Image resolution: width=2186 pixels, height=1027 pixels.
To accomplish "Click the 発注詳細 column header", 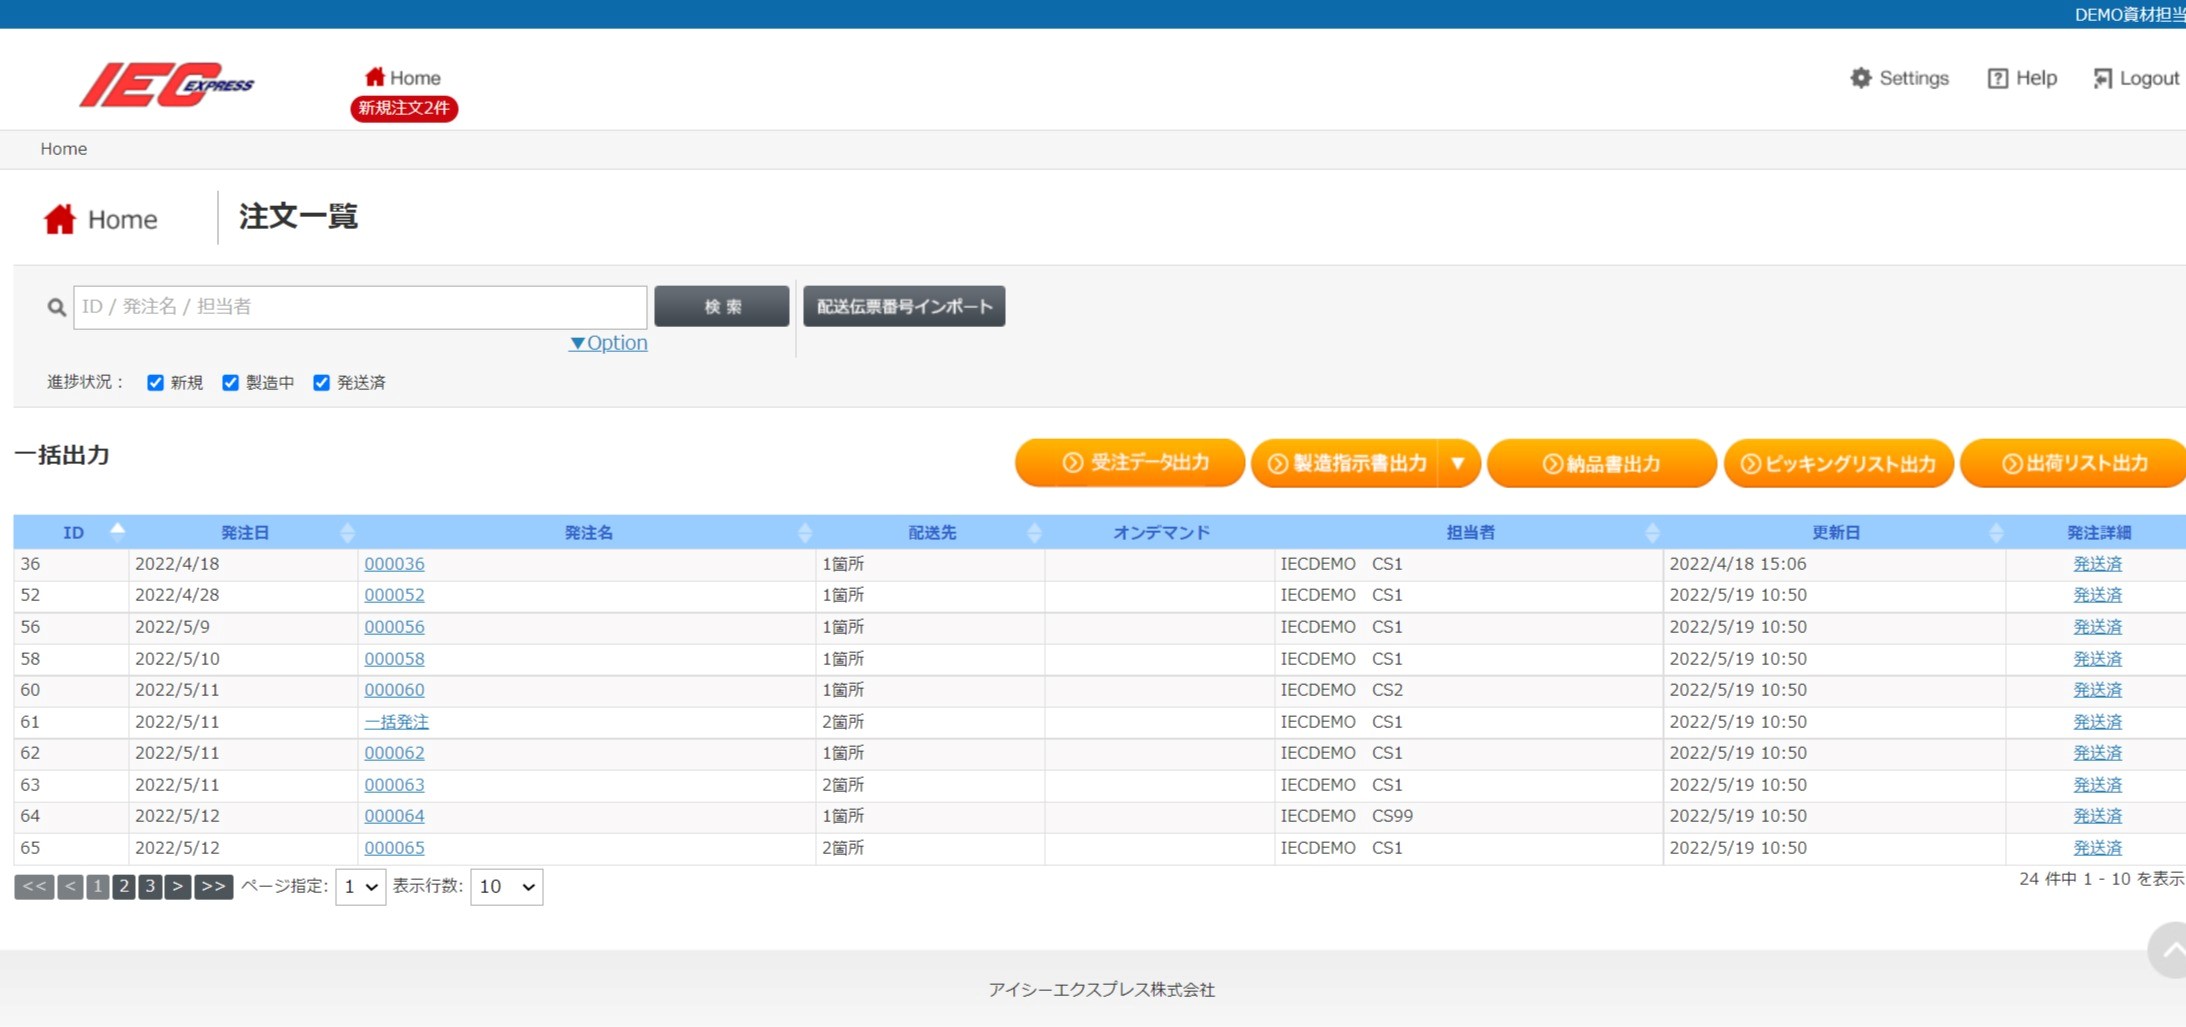I will 2098,532.
